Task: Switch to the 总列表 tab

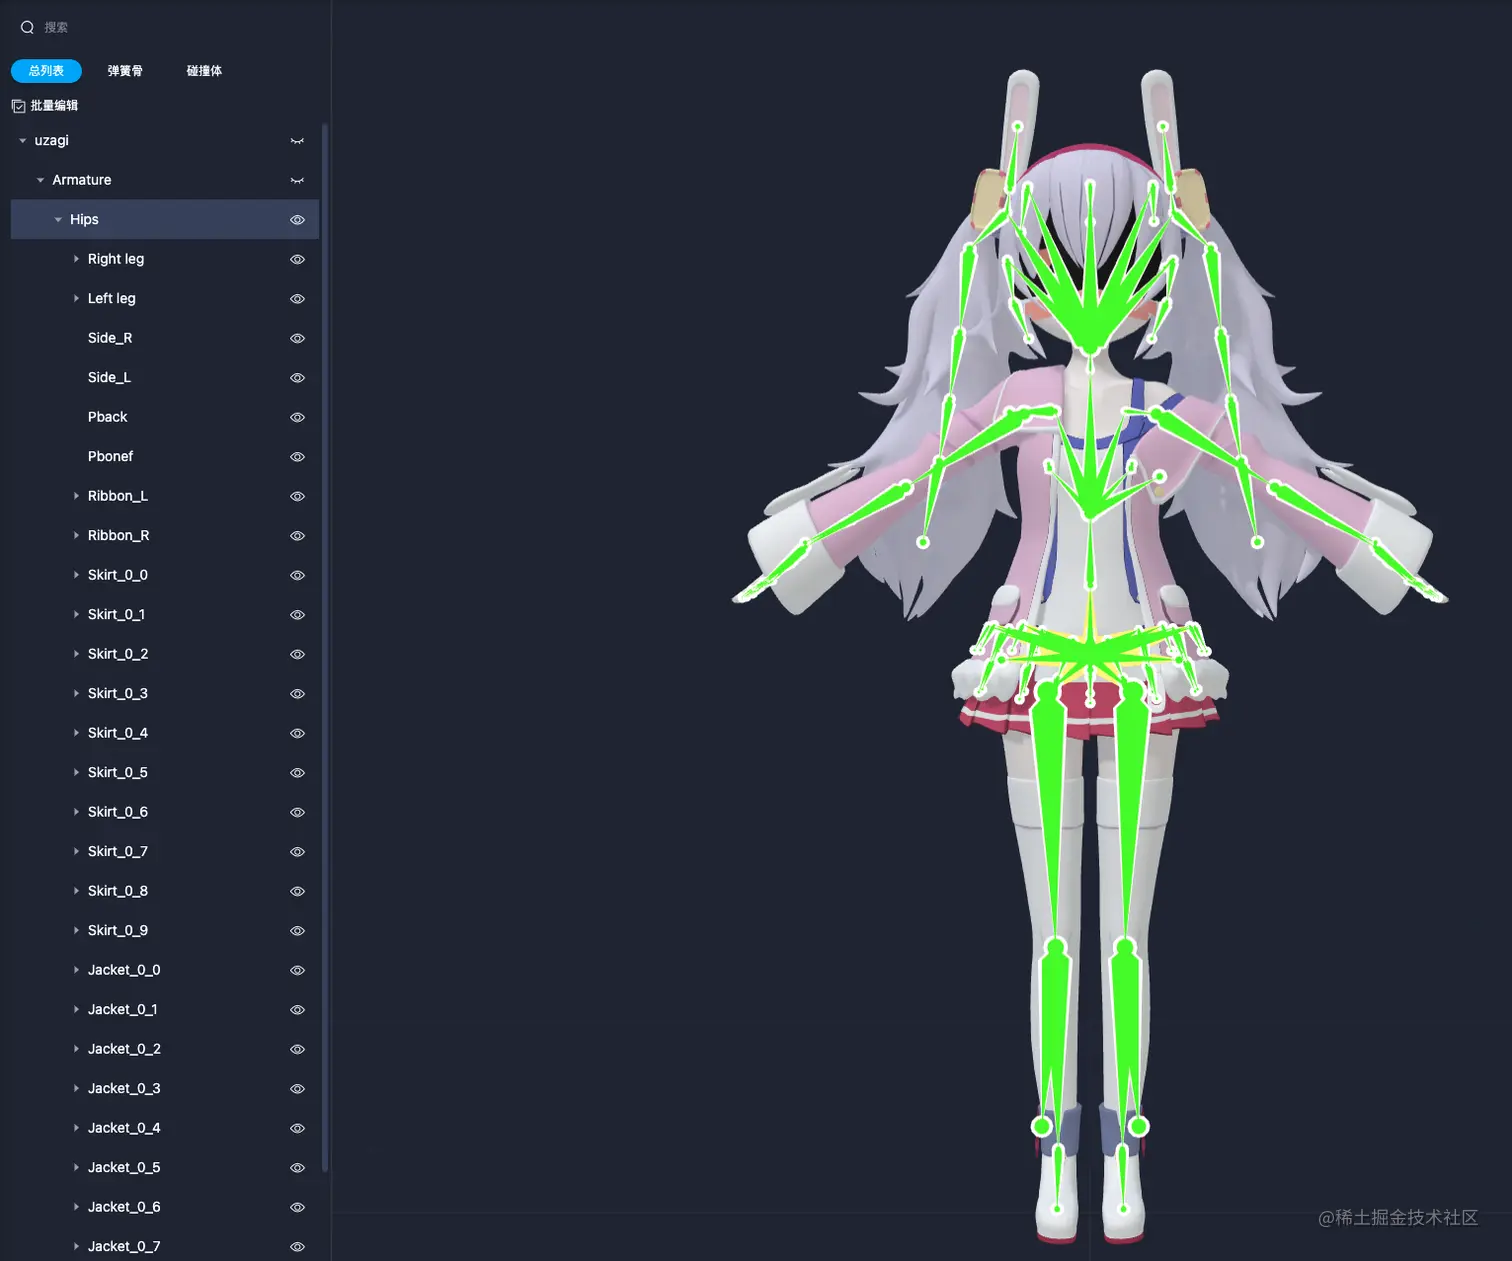Action: click(46, 71)
